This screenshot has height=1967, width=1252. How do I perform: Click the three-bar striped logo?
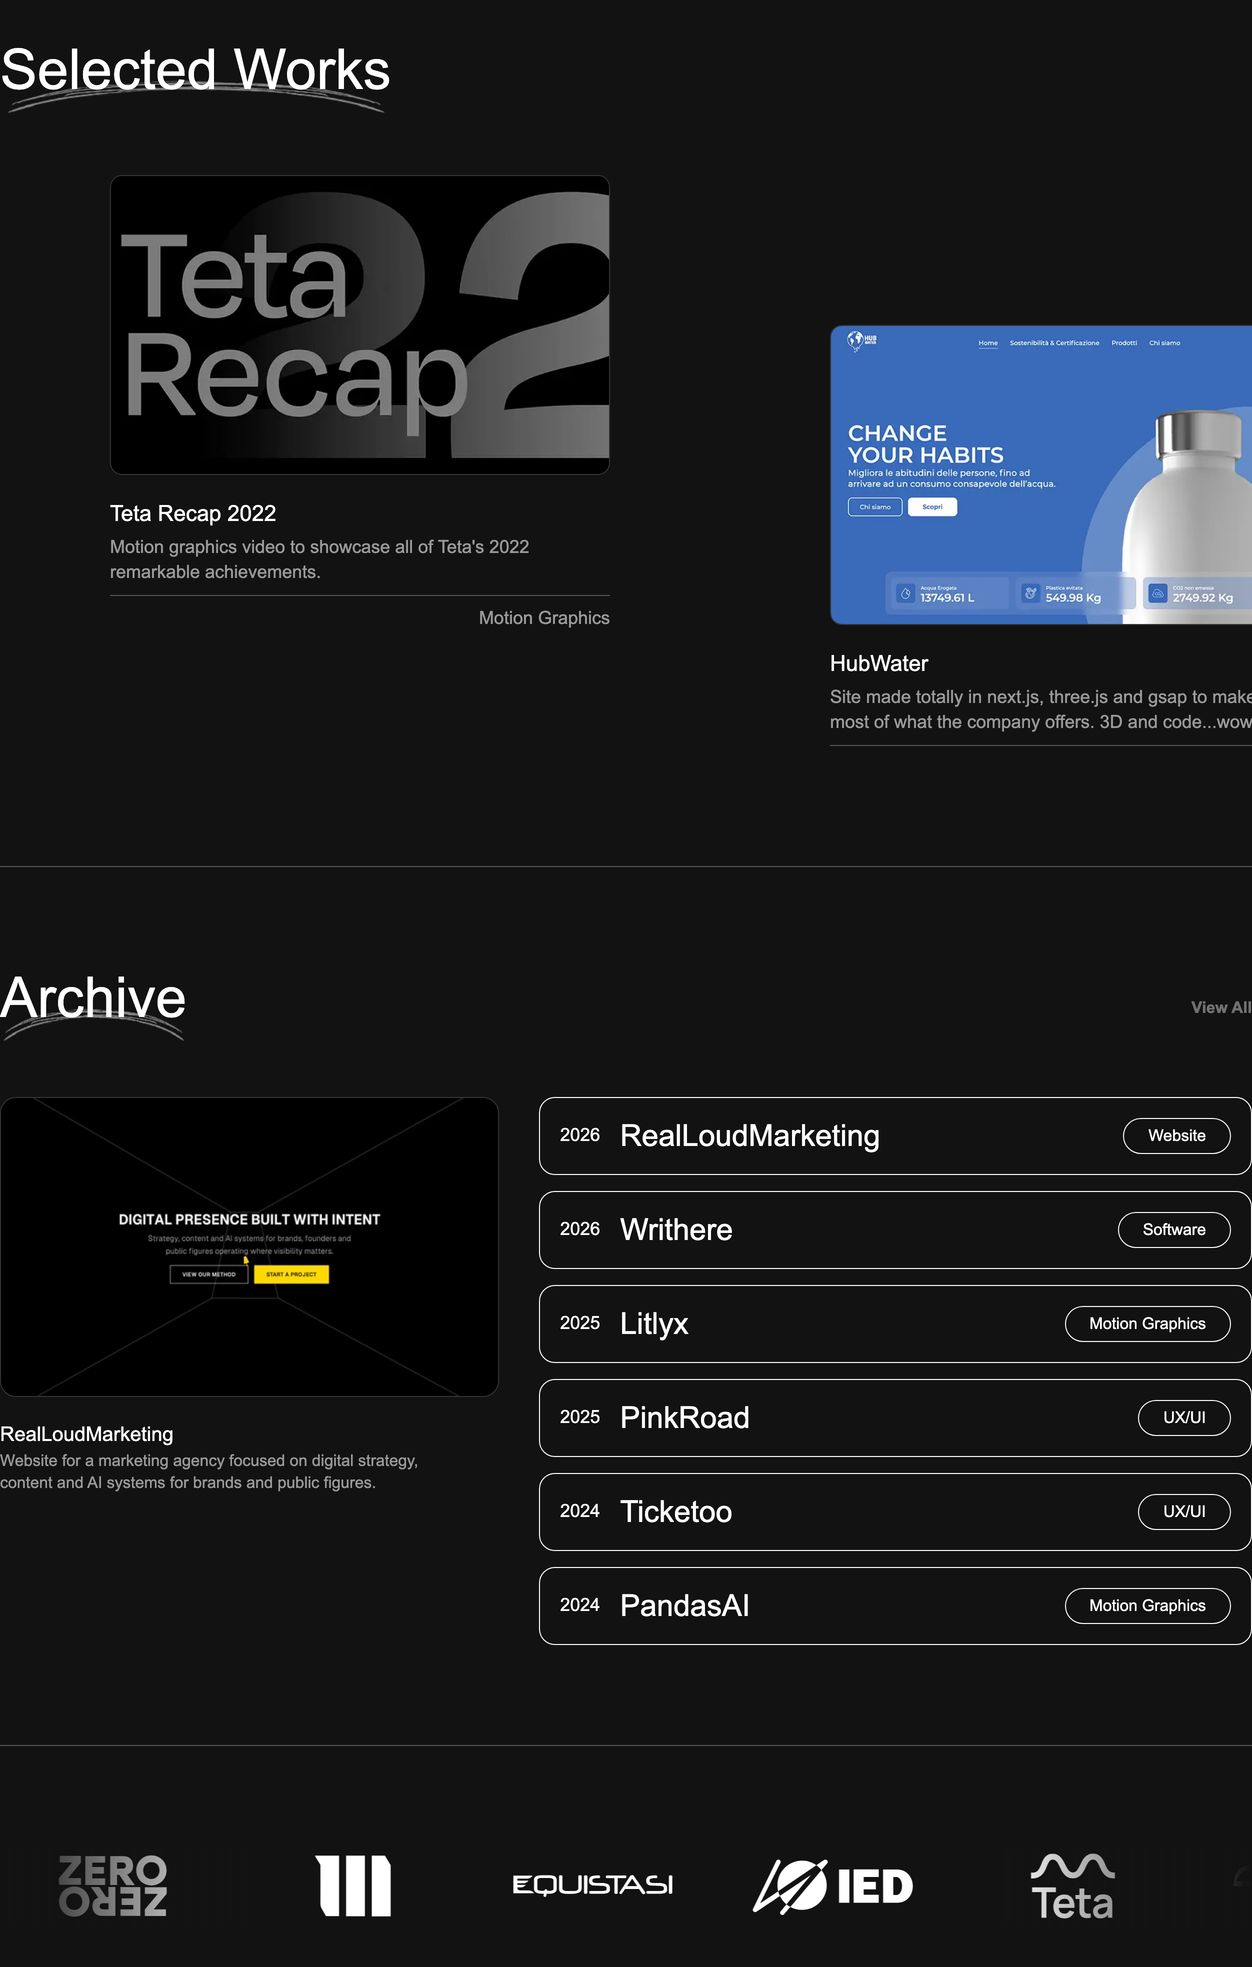pos(353,1886)
